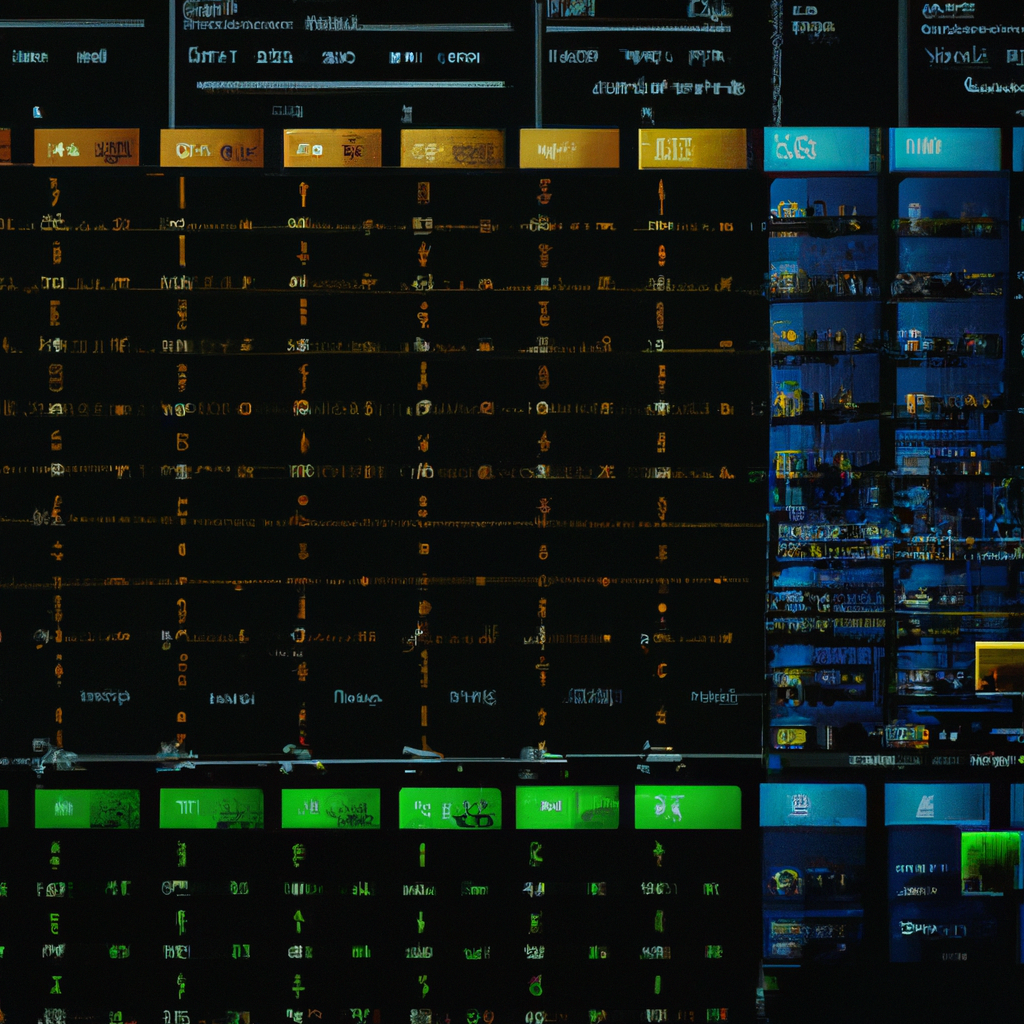Open the yellow header tile beside blue tiles
Screen dimensions: 1024x1024
coord(692,149)
